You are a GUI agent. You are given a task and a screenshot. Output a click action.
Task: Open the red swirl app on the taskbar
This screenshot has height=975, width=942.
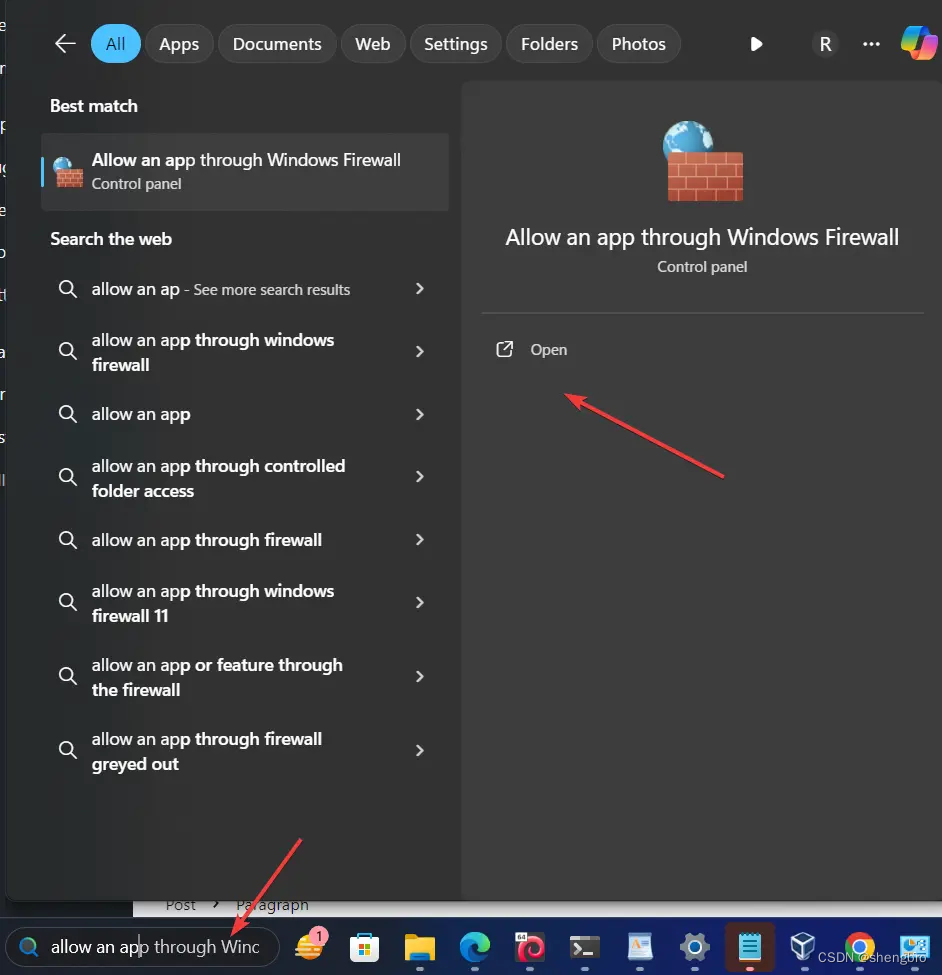(x=530, y=948)
